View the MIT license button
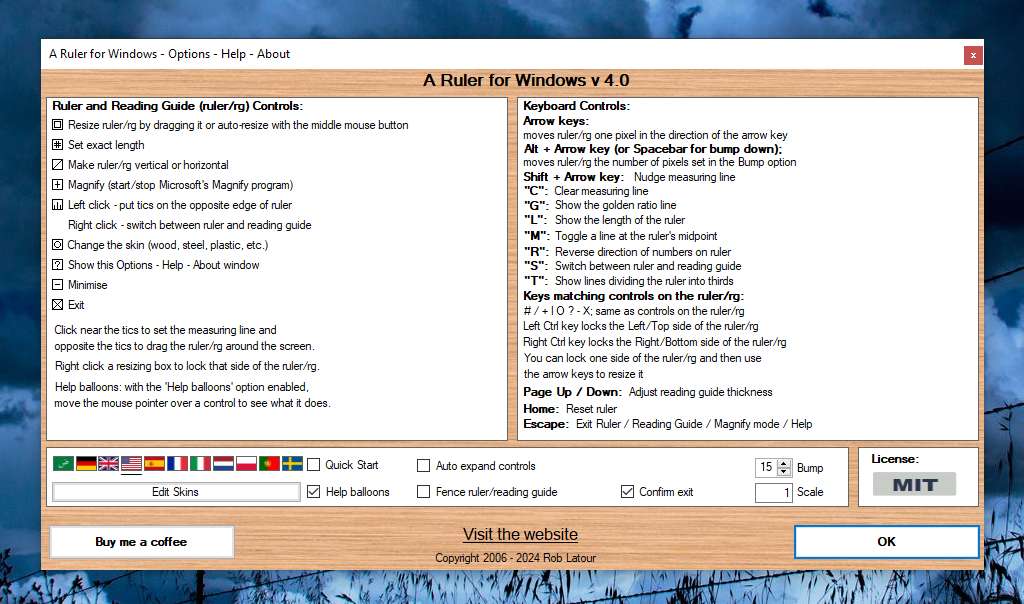1024x604 pixels. tap(914, 485)
